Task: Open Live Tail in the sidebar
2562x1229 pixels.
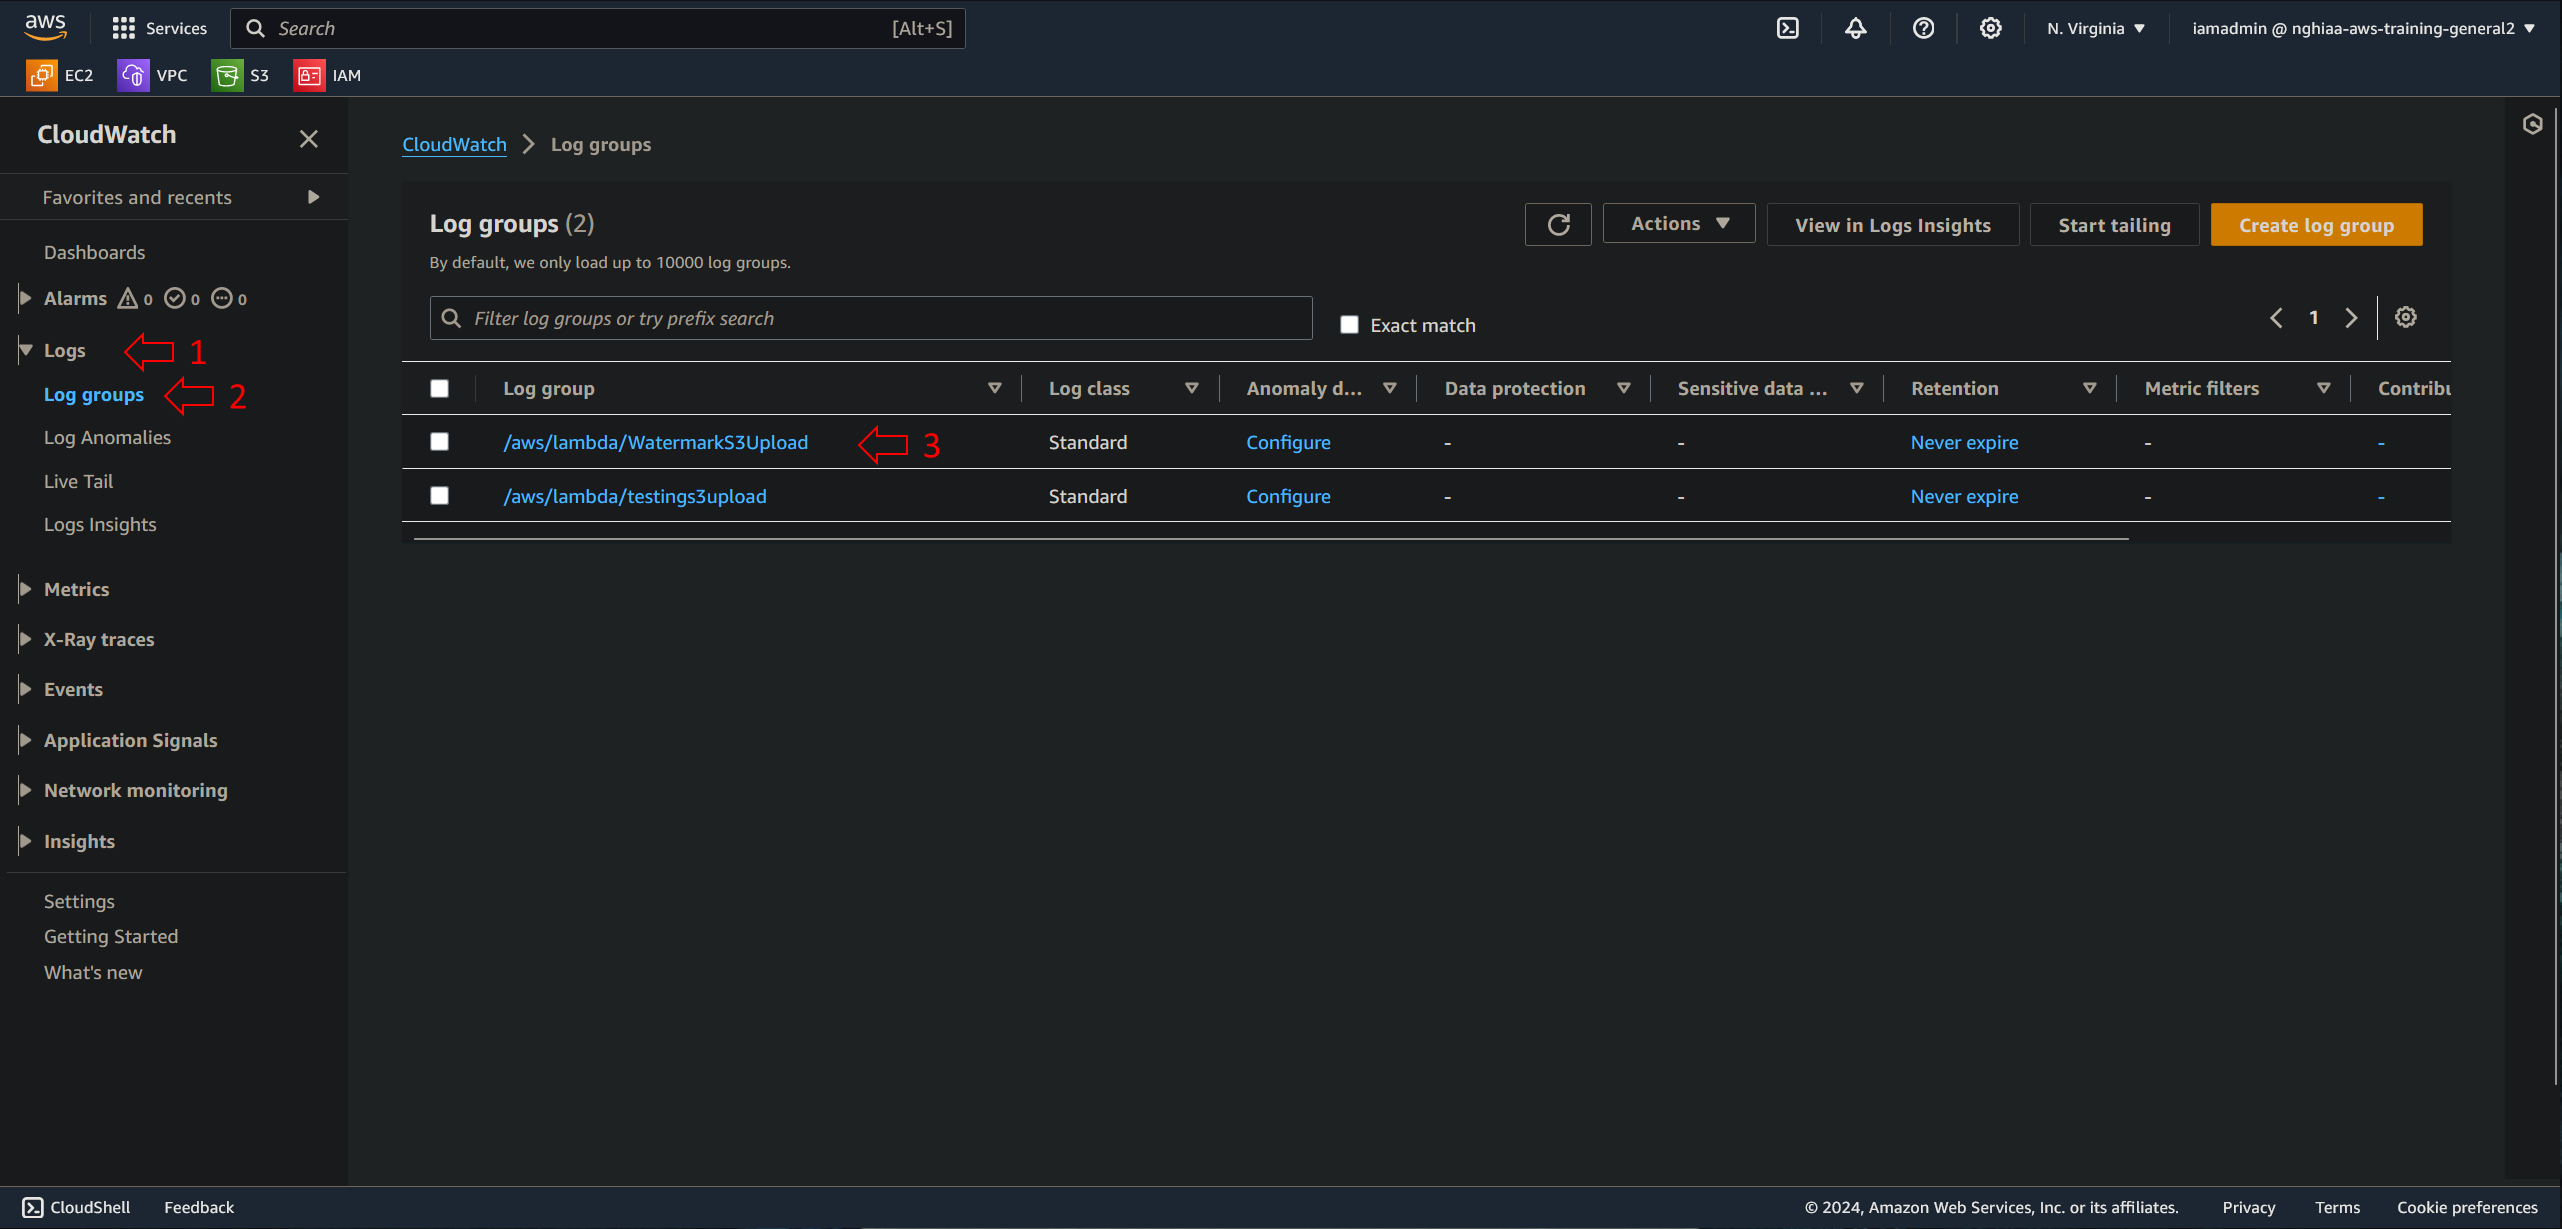Action: point(78,481)
